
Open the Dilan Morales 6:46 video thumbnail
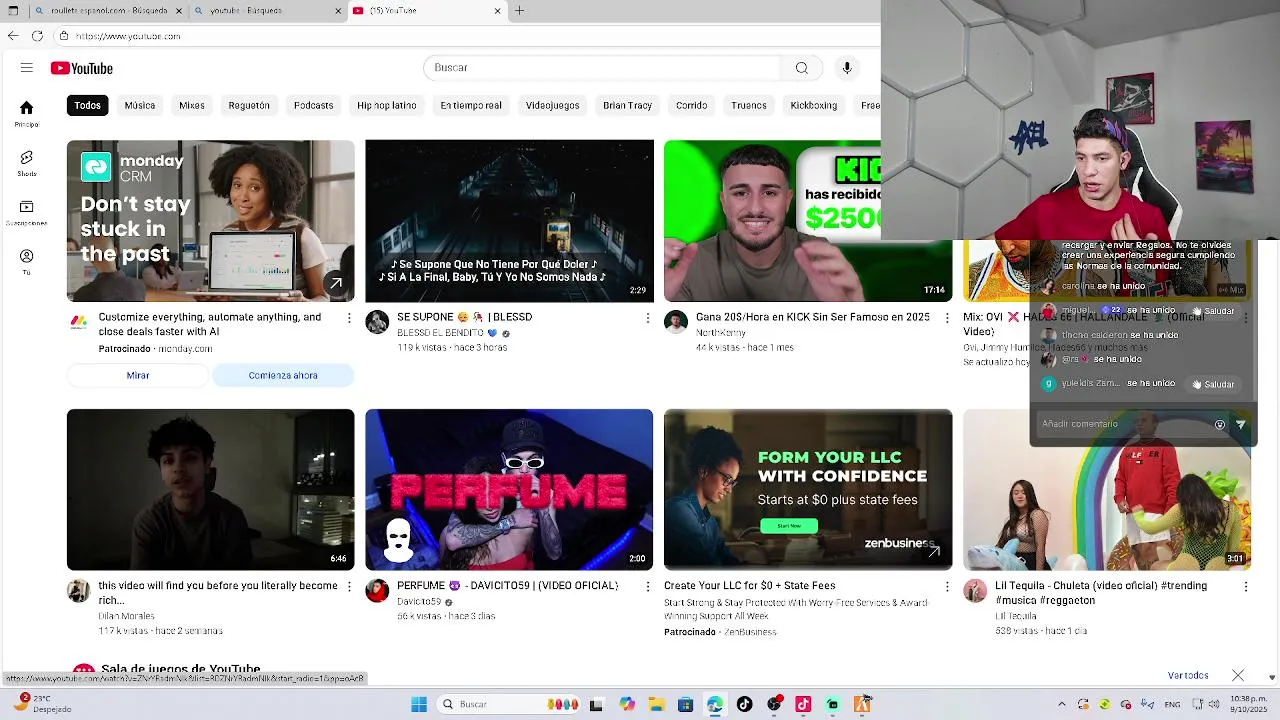210,490
